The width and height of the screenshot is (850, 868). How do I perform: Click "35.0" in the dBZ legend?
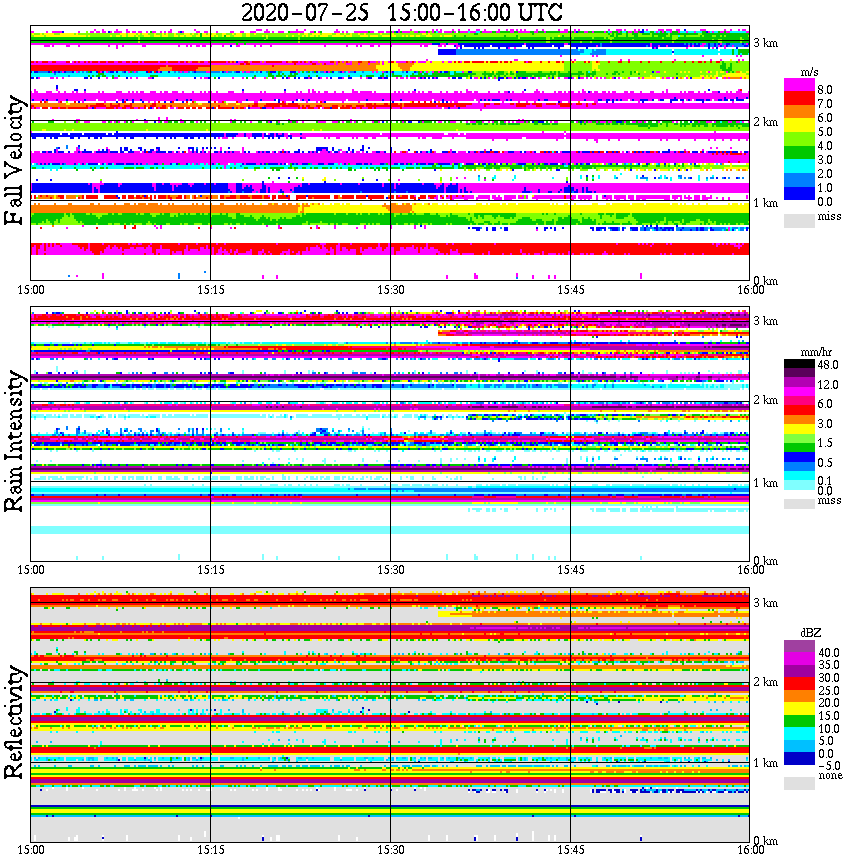pos(828,665)
